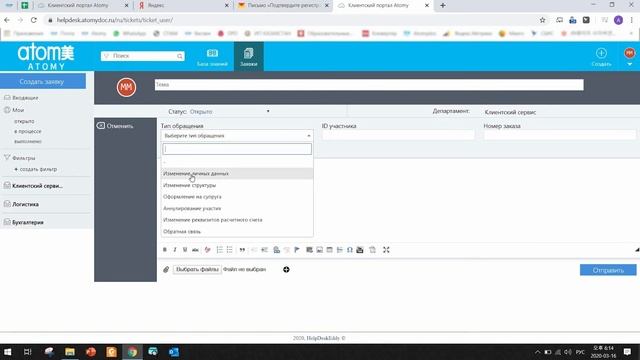Toggle bold formatting in editor toolbar

point(165,250)
